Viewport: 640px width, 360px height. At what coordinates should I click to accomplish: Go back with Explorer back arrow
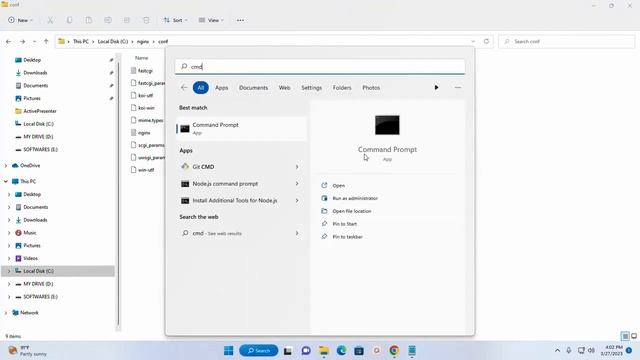[x=9, y=41]
